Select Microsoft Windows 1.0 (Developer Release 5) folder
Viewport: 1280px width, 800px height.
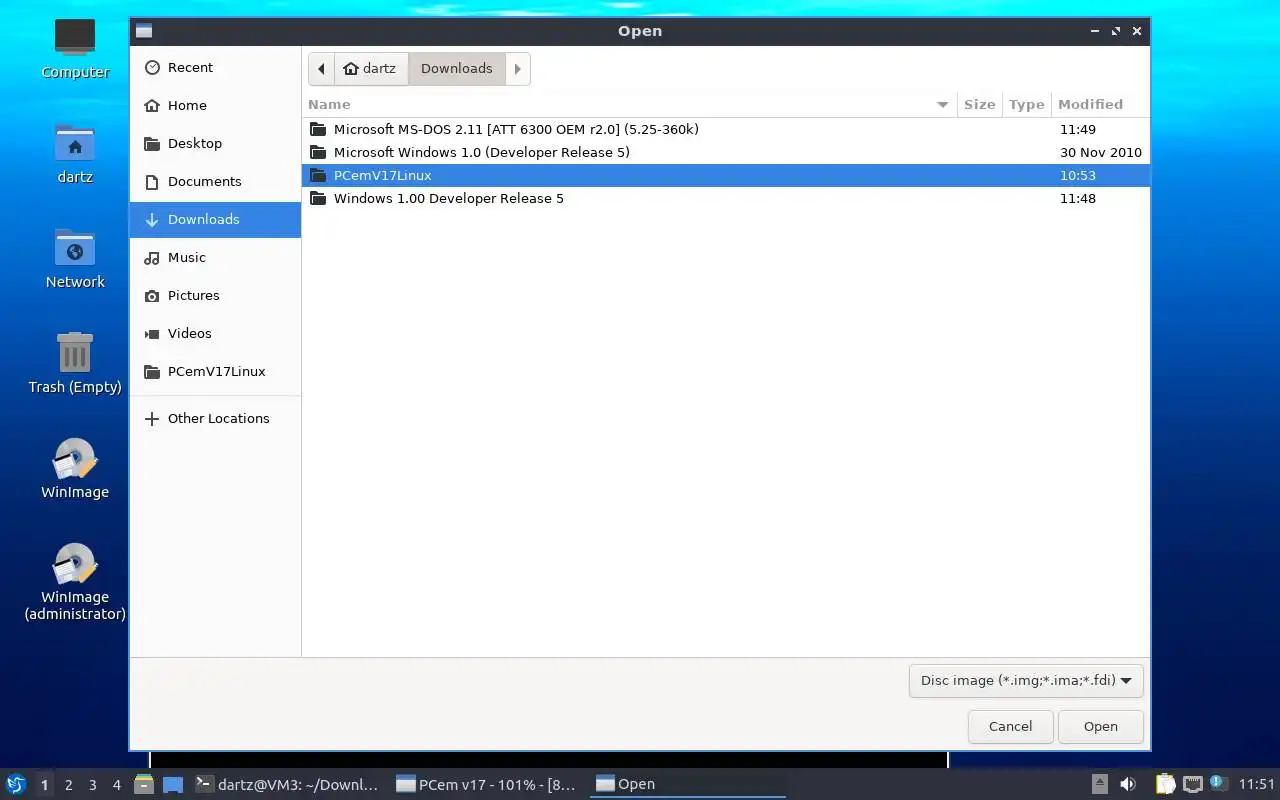726,152
